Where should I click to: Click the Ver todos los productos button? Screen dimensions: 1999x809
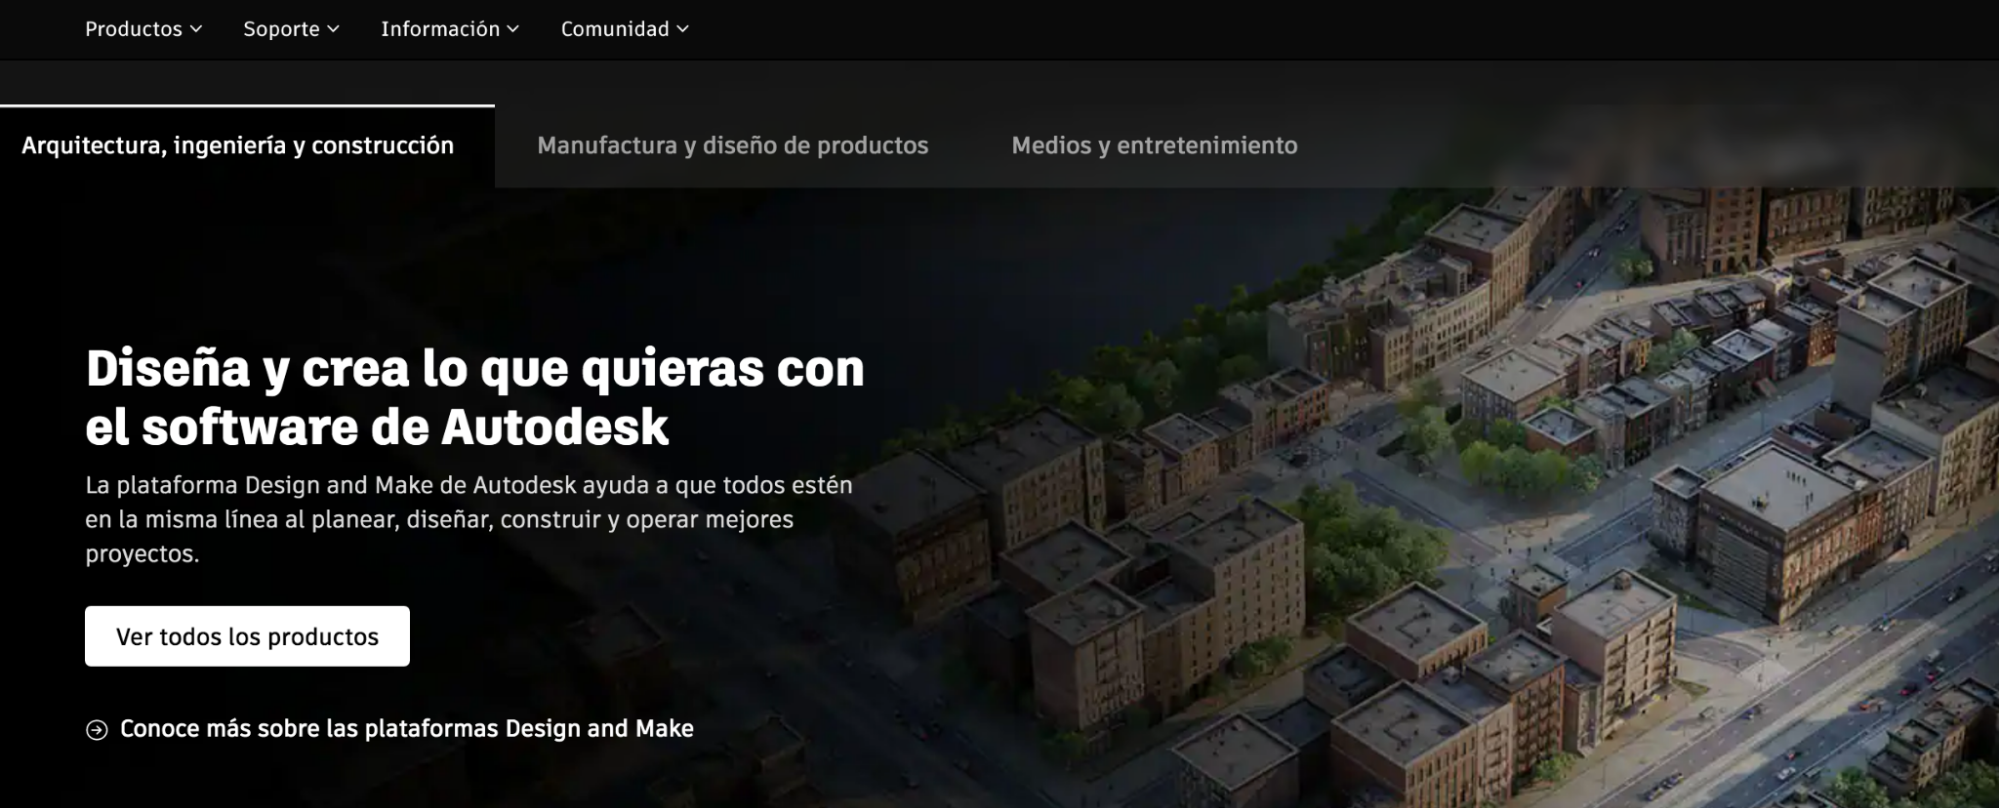(247, 636)
